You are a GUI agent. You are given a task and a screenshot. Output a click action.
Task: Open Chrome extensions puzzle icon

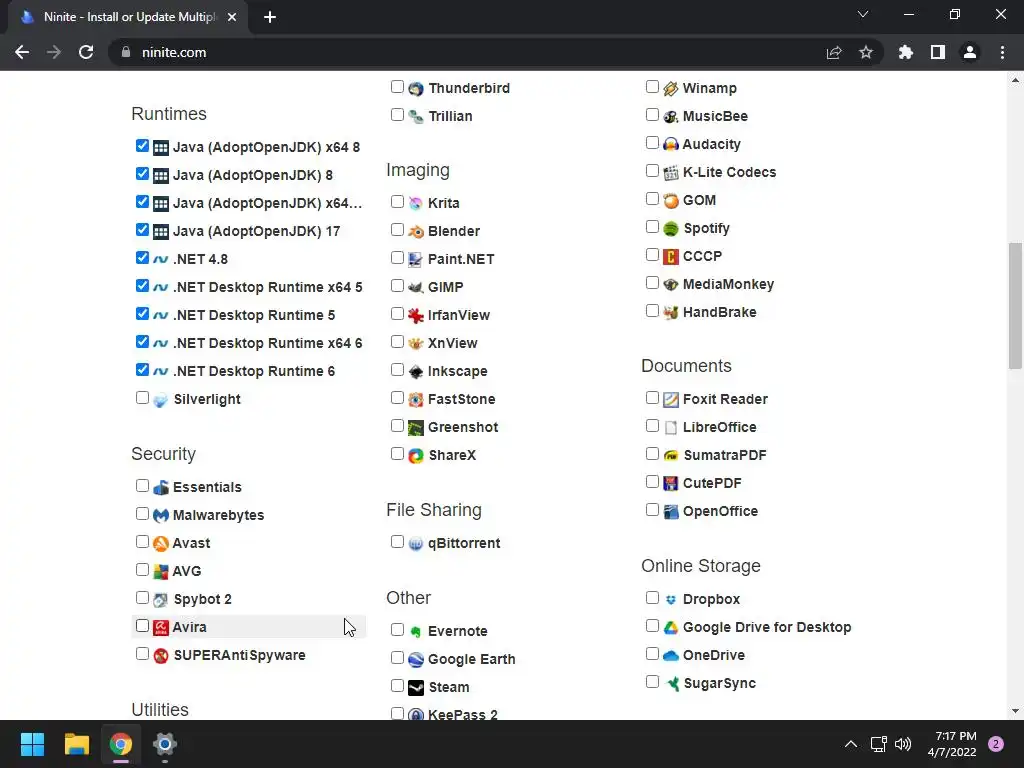pos(905,52)
